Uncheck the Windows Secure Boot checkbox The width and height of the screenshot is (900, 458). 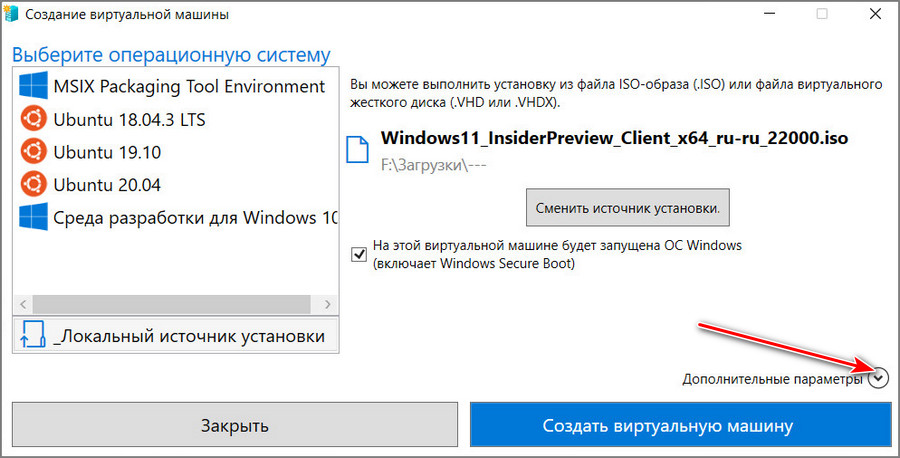(359, 254)
